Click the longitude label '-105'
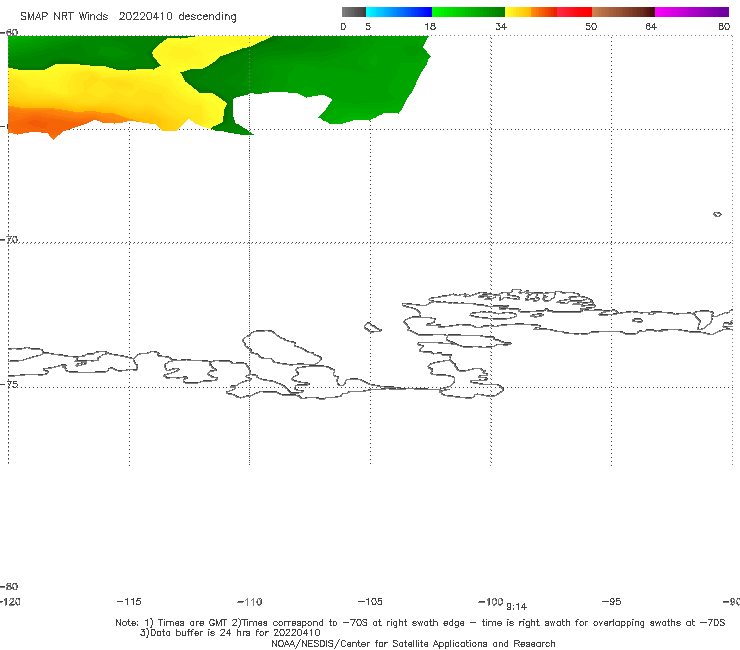Viewport: 740px width, 650px height. pos(370,601)
